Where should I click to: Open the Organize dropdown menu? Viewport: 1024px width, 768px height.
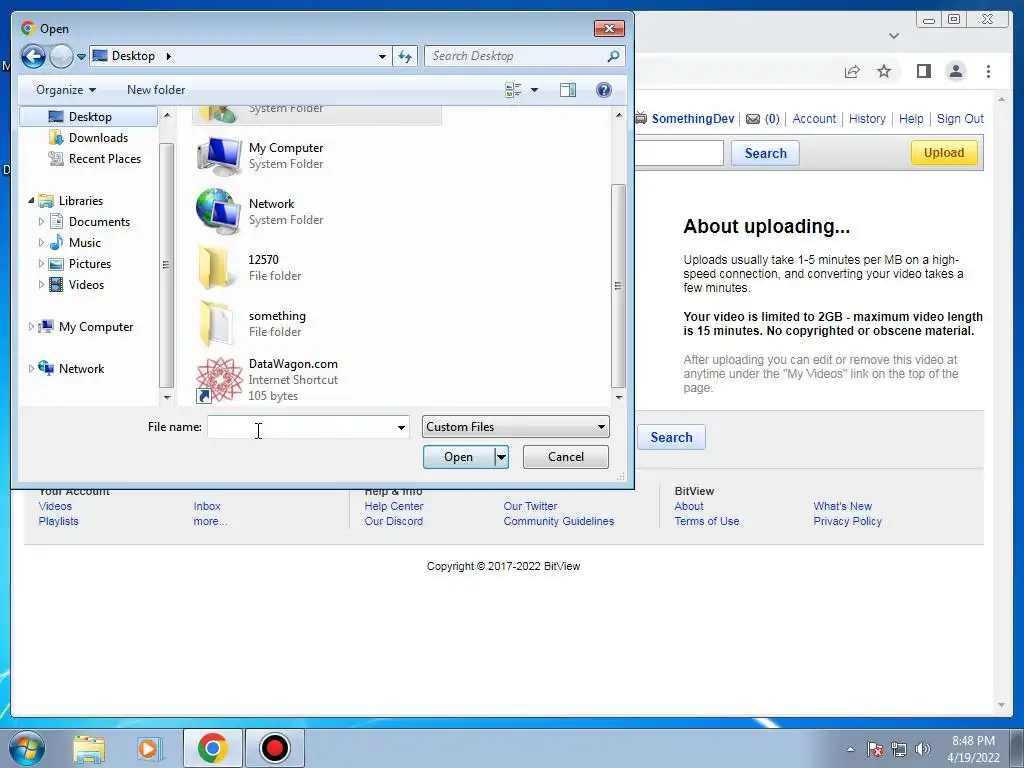(x=66, y=90)
